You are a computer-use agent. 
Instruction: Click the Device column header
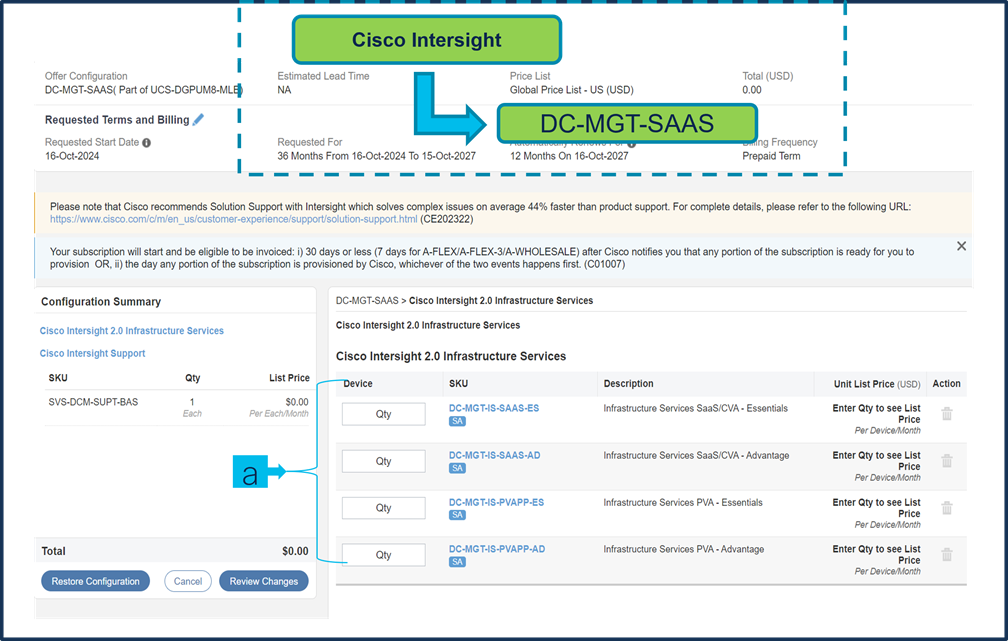click(358, 384)
